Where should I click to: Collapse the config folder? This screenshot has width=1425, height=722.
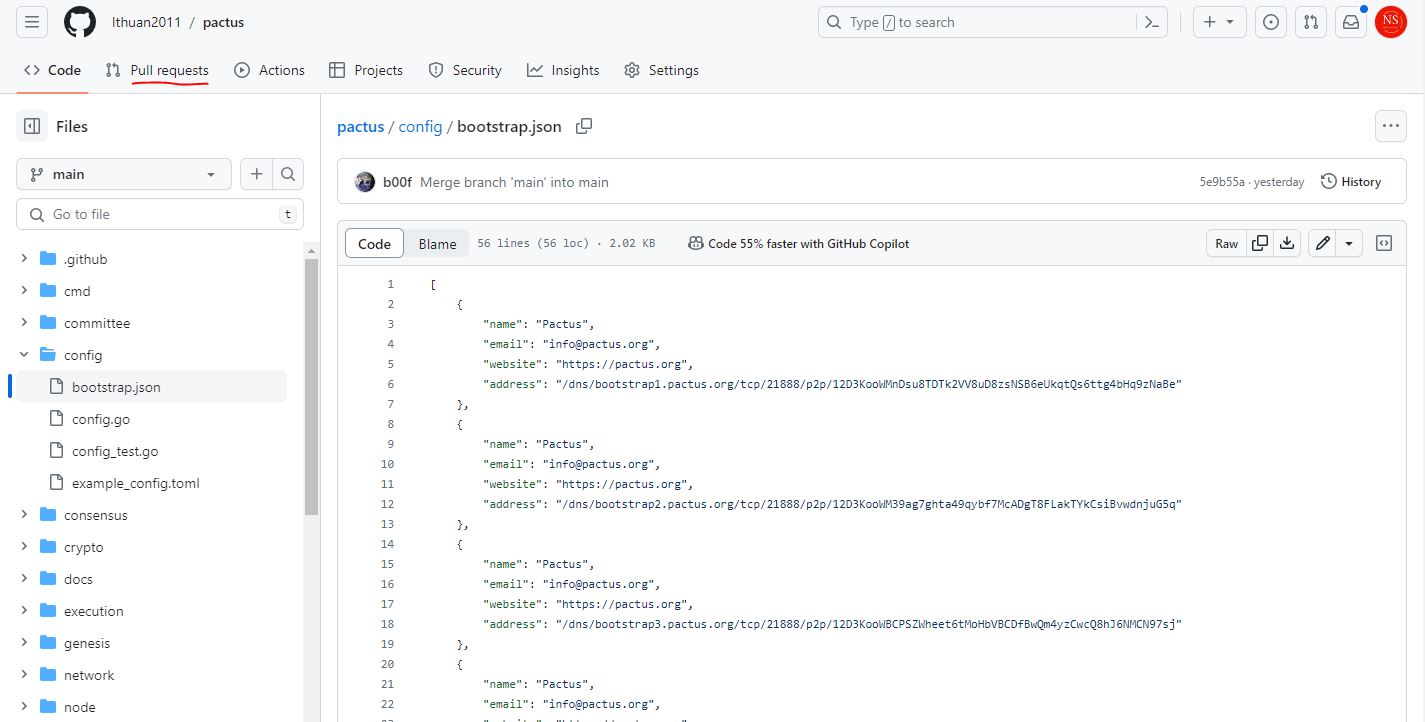tap(24, 355)
